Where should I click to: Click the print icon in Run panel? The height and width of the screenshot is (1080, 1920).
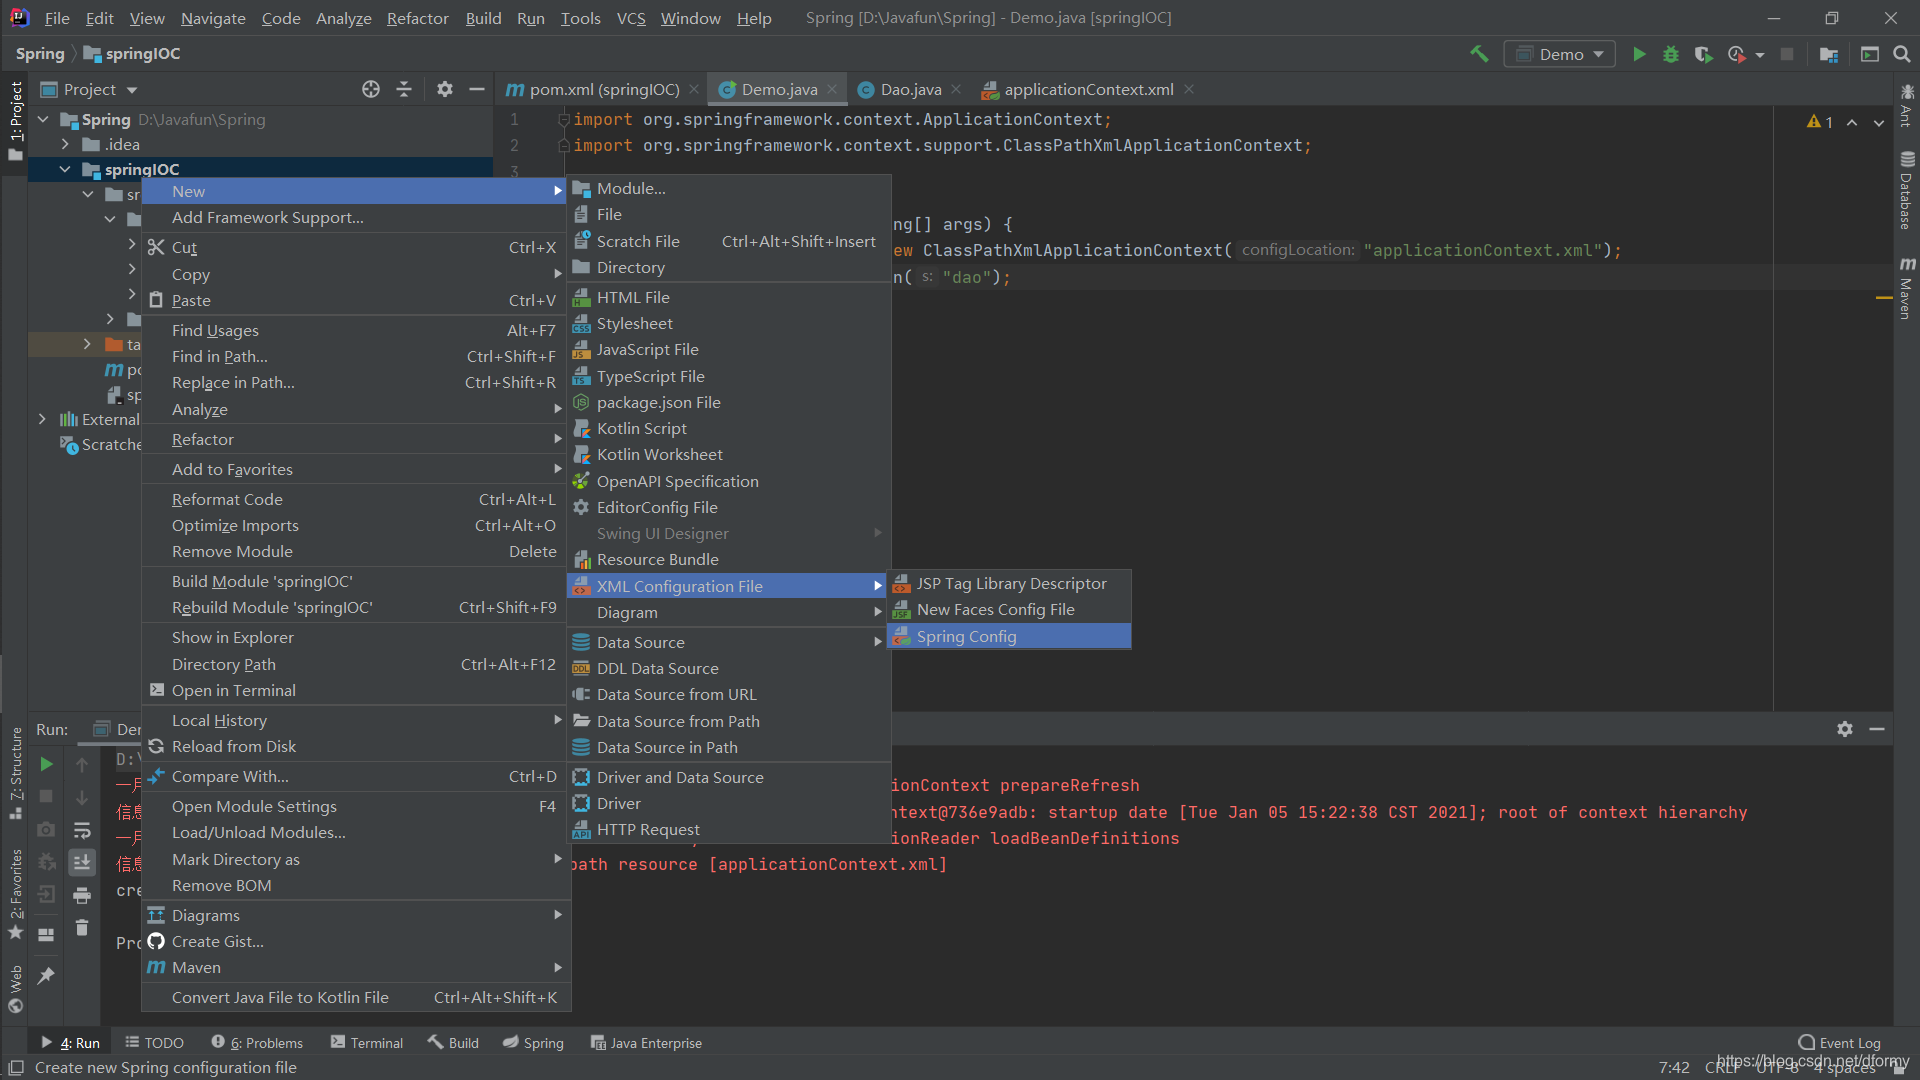pyautogui.click(x=82, y=895)
